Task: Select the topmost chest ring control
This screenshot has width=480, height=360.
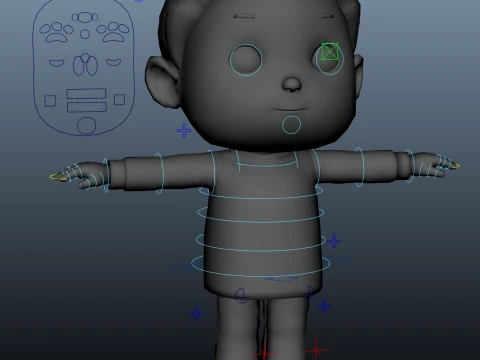Action: (261, 192)
